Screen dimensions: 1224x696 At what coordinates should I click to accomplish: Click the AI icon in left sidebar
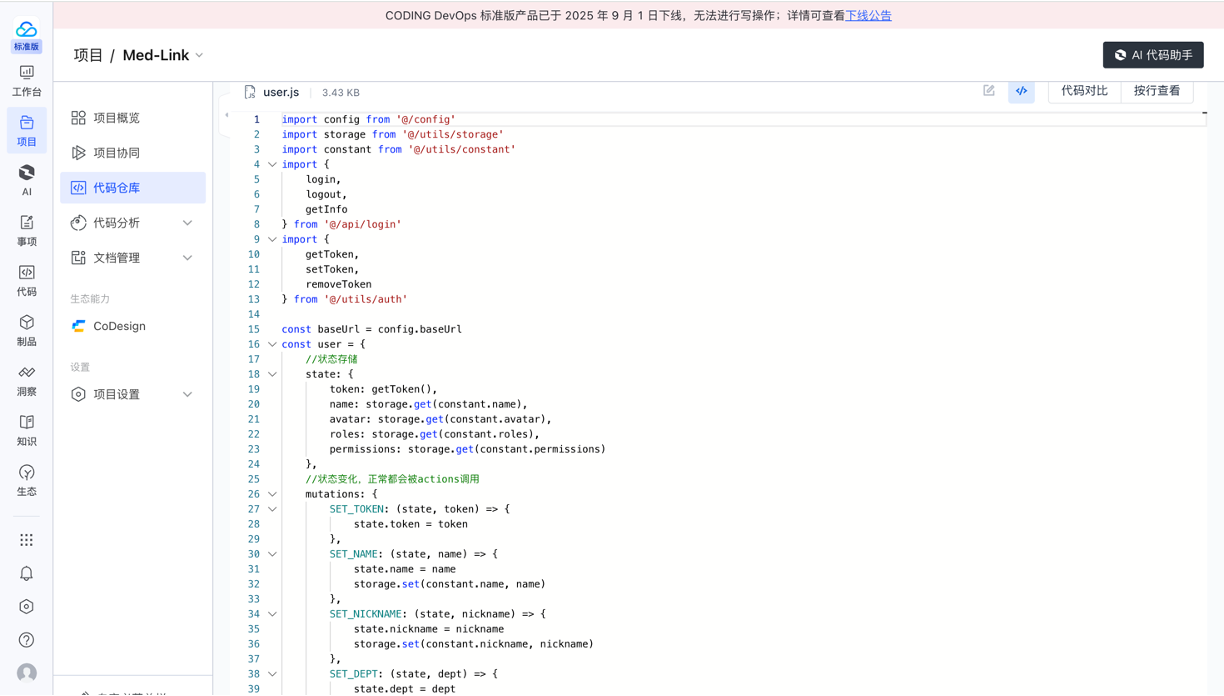[x=27, y=180]
